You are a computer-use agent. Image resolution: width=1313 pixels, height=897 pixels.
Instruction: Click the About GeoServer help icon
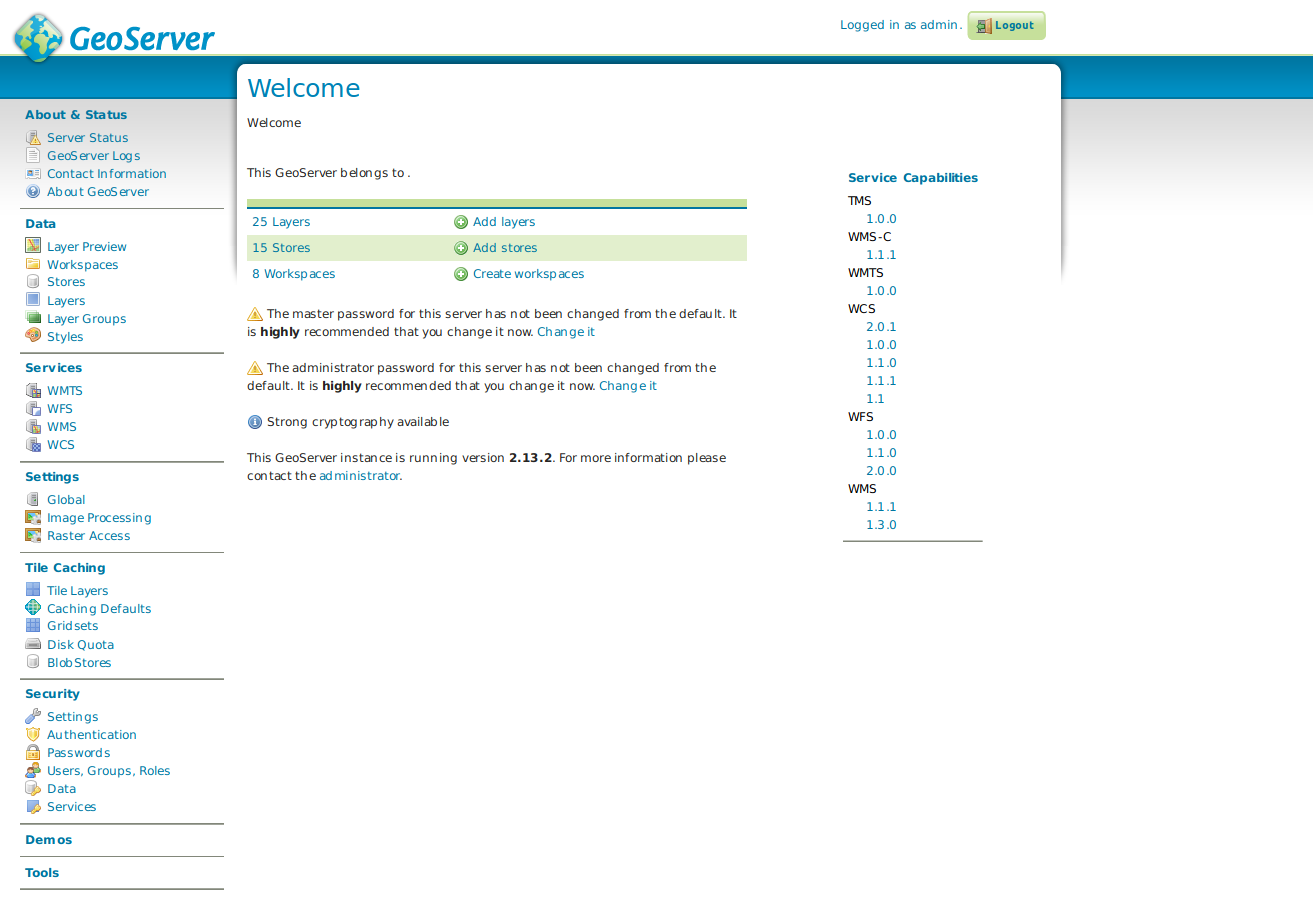coord(33,192)
